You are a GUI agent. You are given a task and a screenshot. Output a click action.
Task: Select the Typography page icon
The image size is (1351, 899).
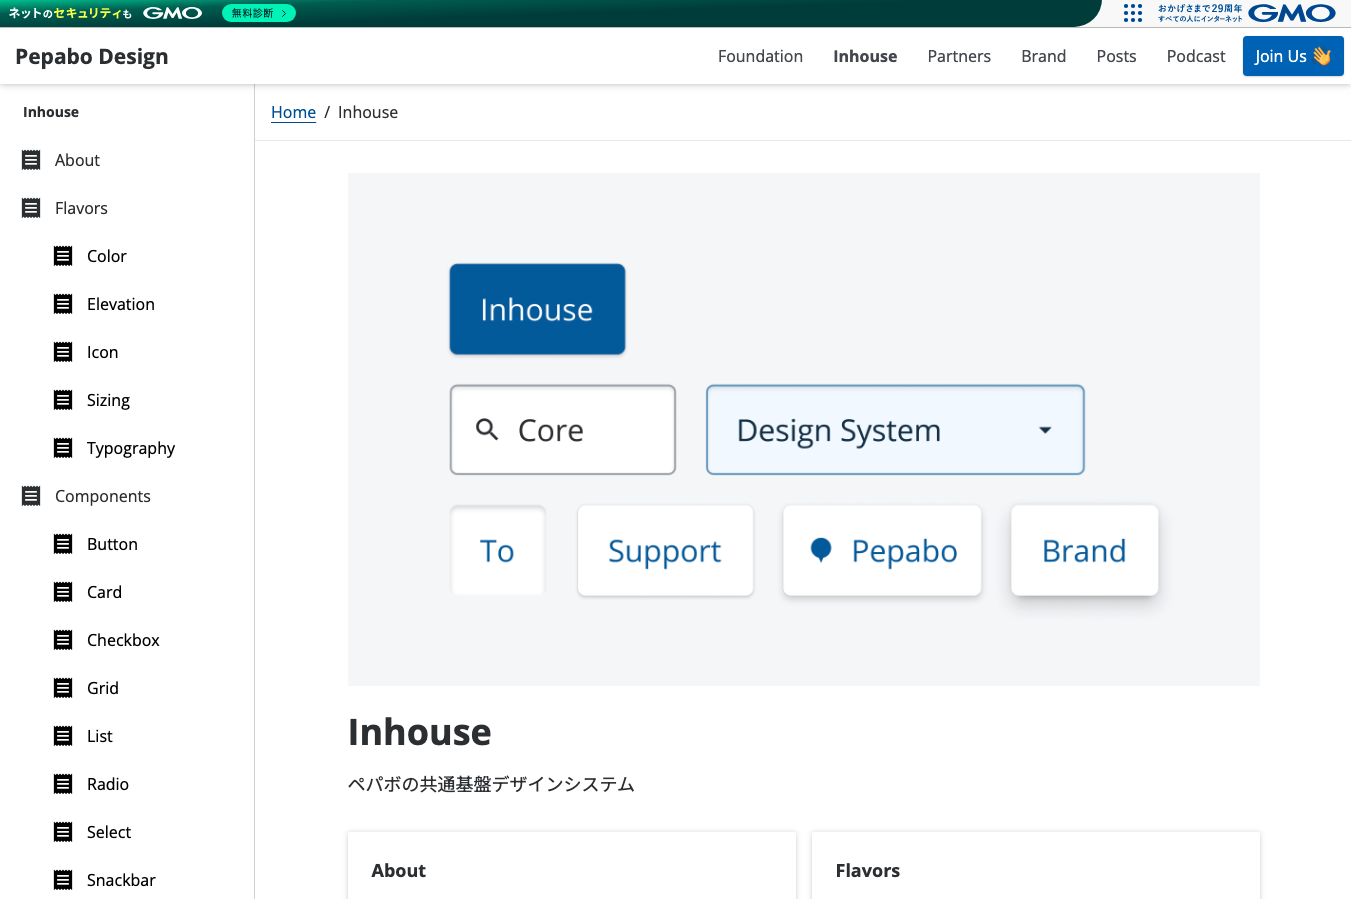click(63, 448)
